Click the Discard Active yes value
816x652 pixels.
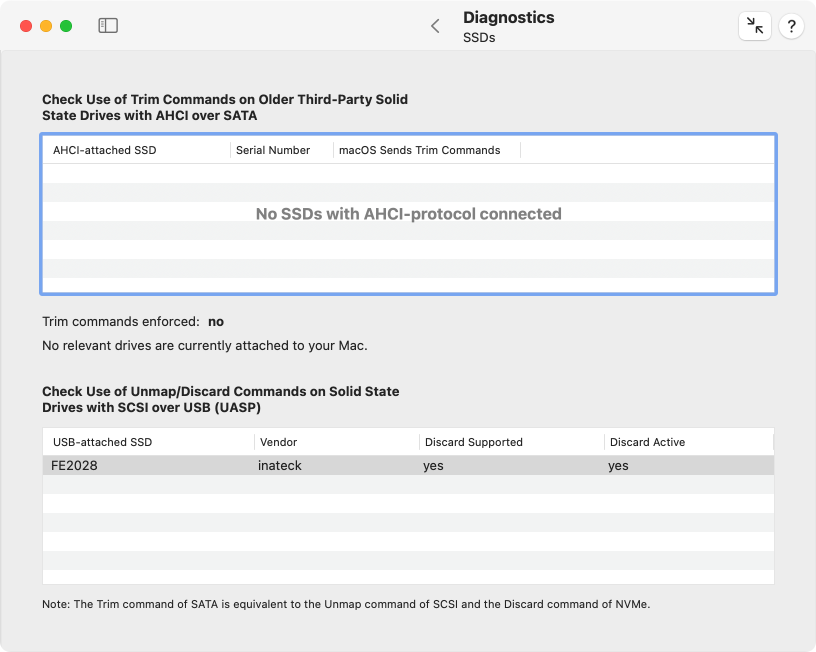click(618, 466)
